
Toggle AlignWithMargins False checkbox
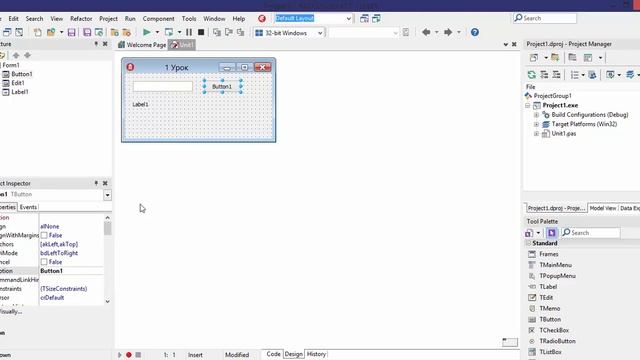click(44, 235)
